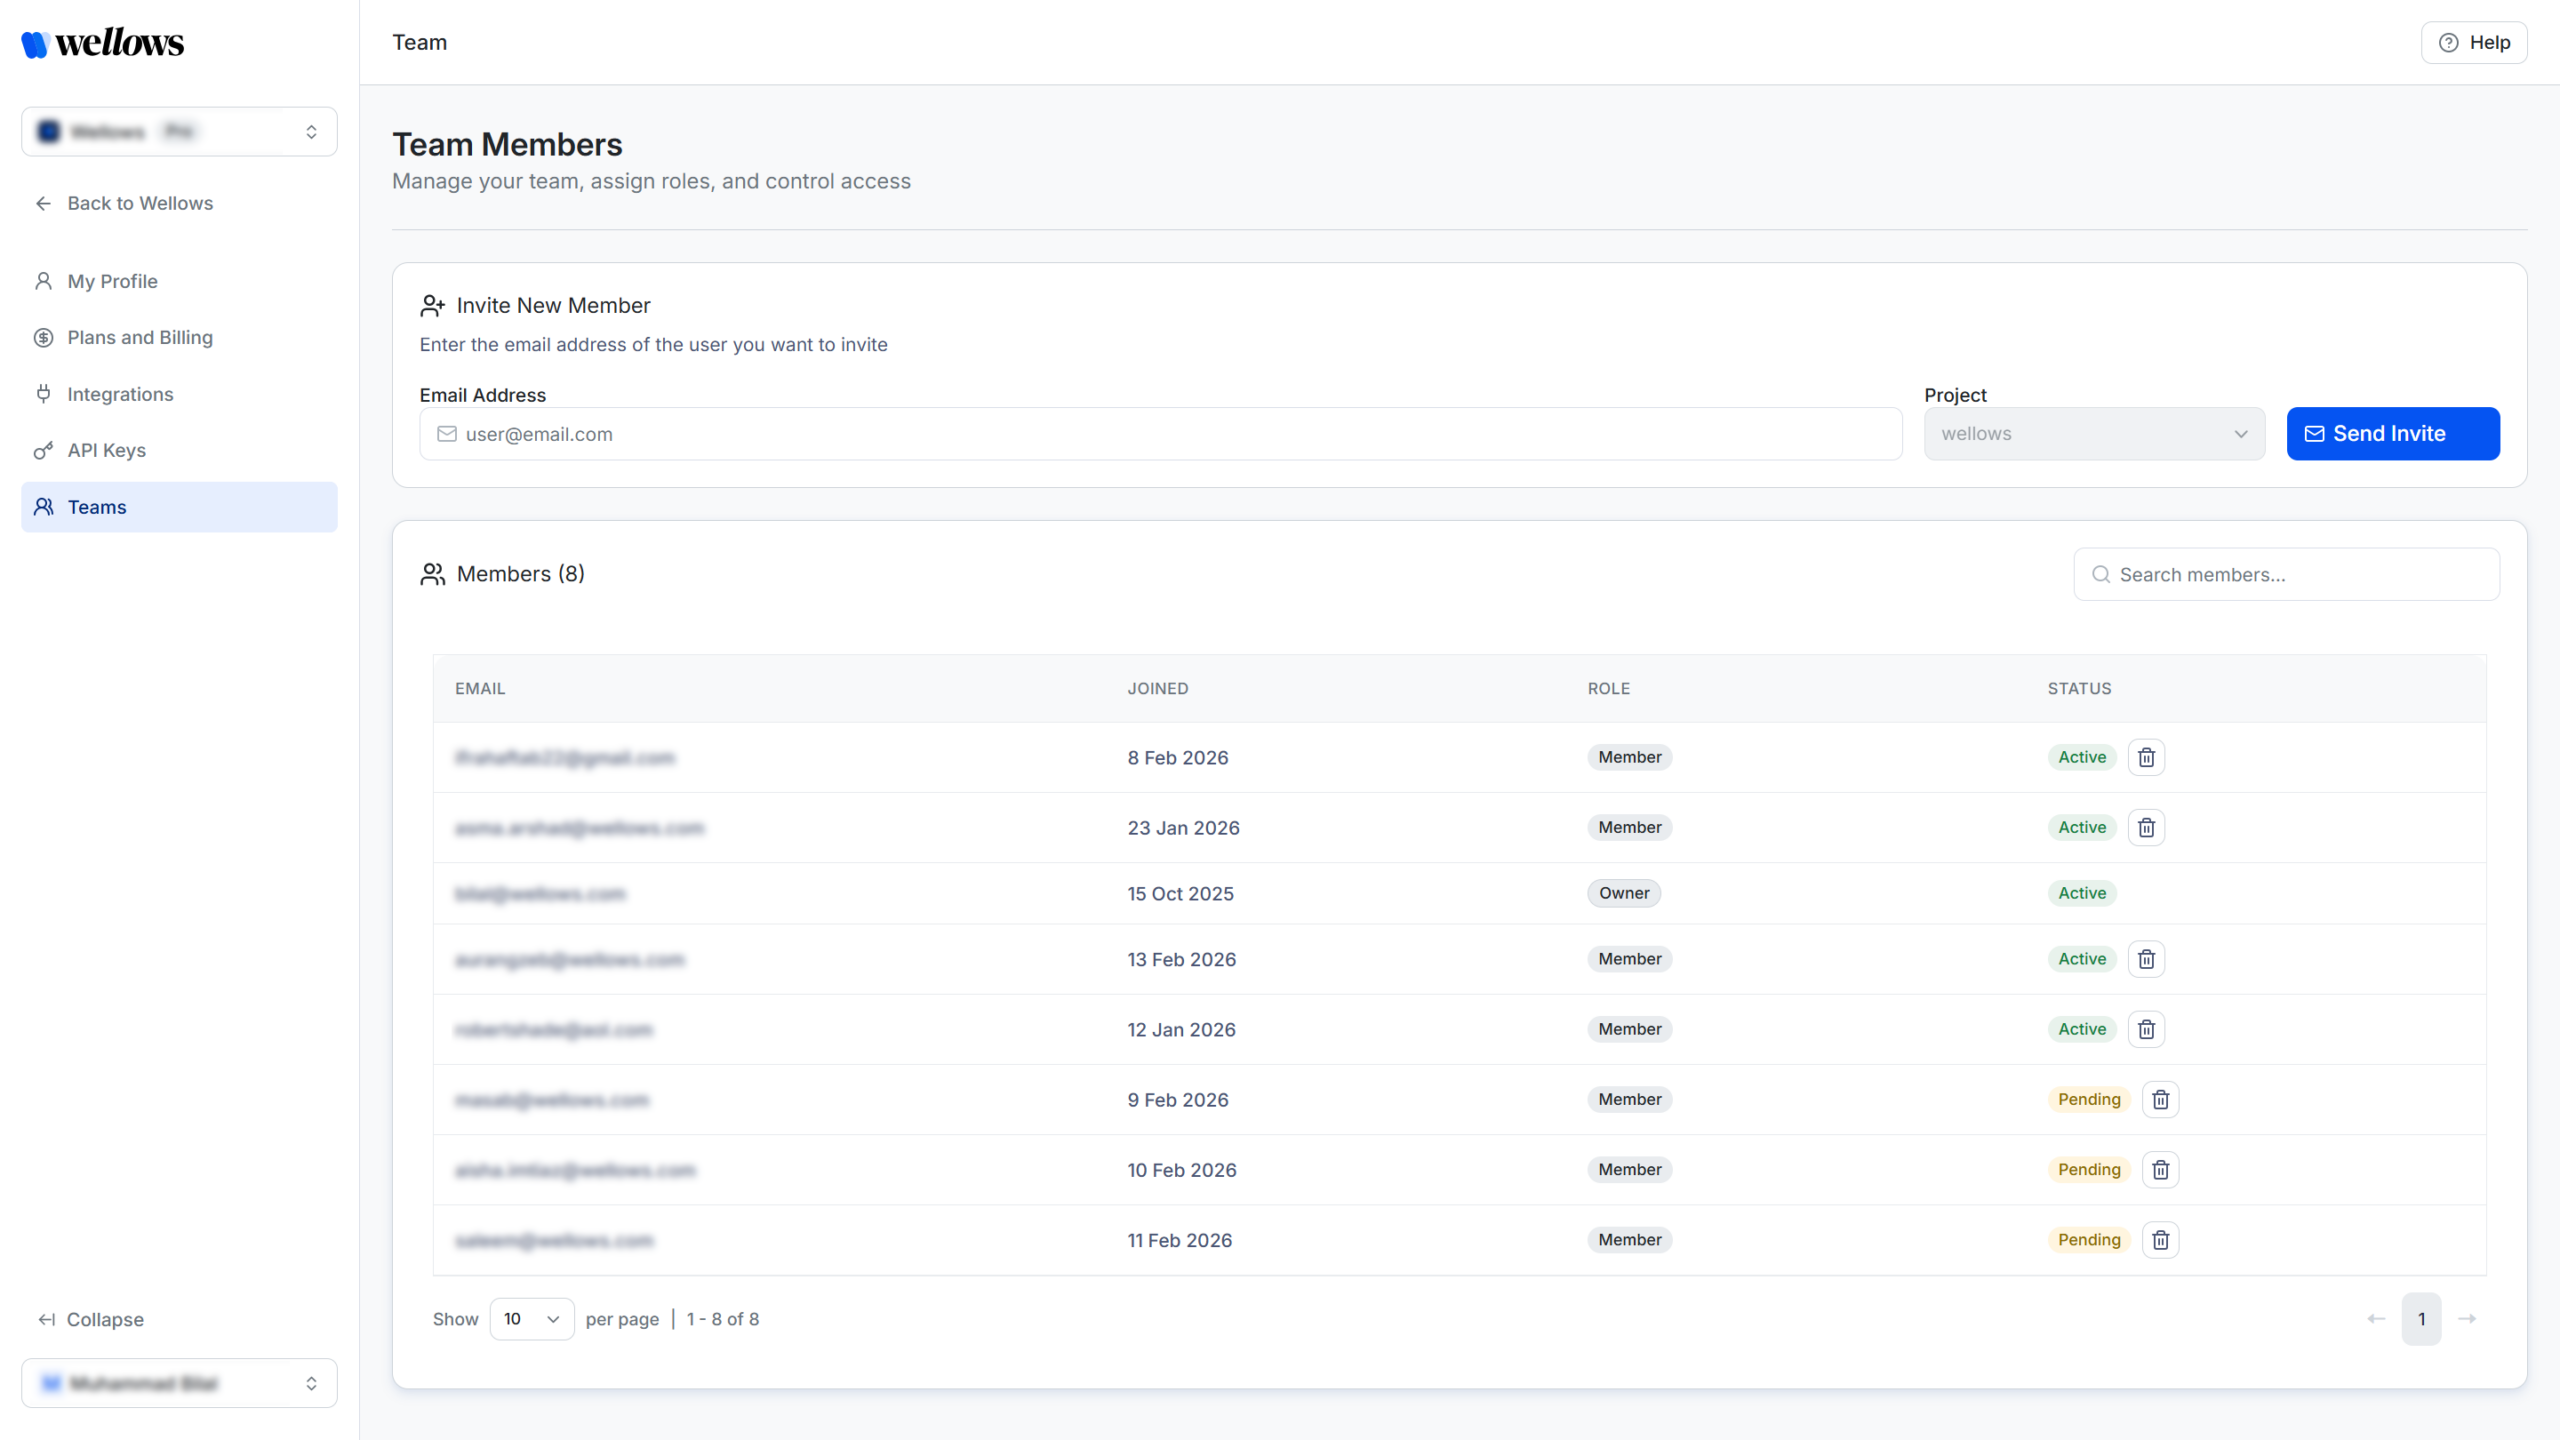This screenshot has width=2560, height=1440.
Task: Trash the member who joined 12 Jan 2026
Action: click(x=2146, y=1029)
